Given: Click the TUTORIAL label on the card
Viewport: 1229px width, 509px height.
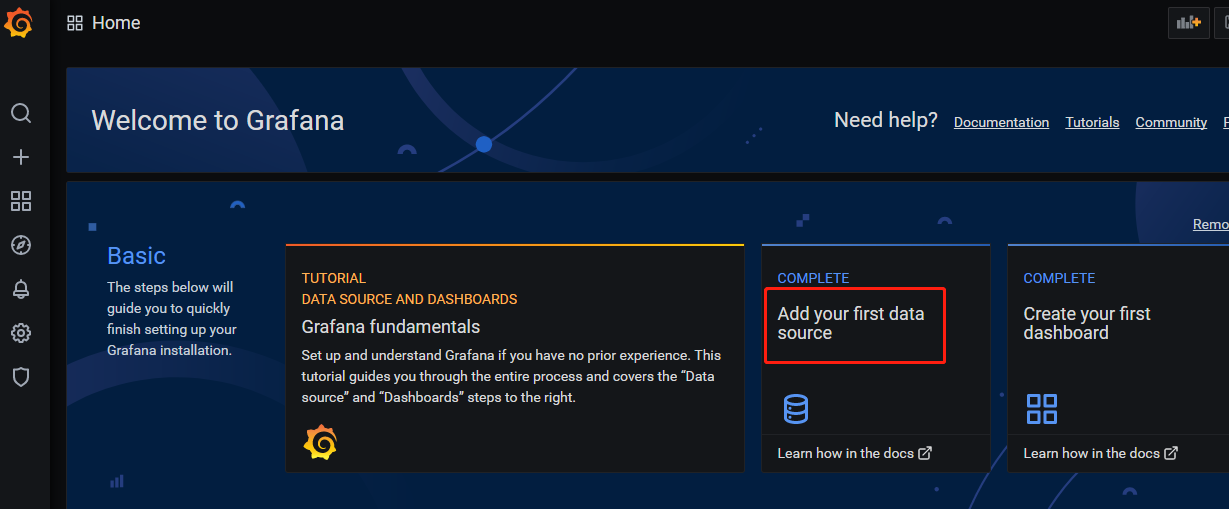Looking at the screenshot, I should [334, 278].
